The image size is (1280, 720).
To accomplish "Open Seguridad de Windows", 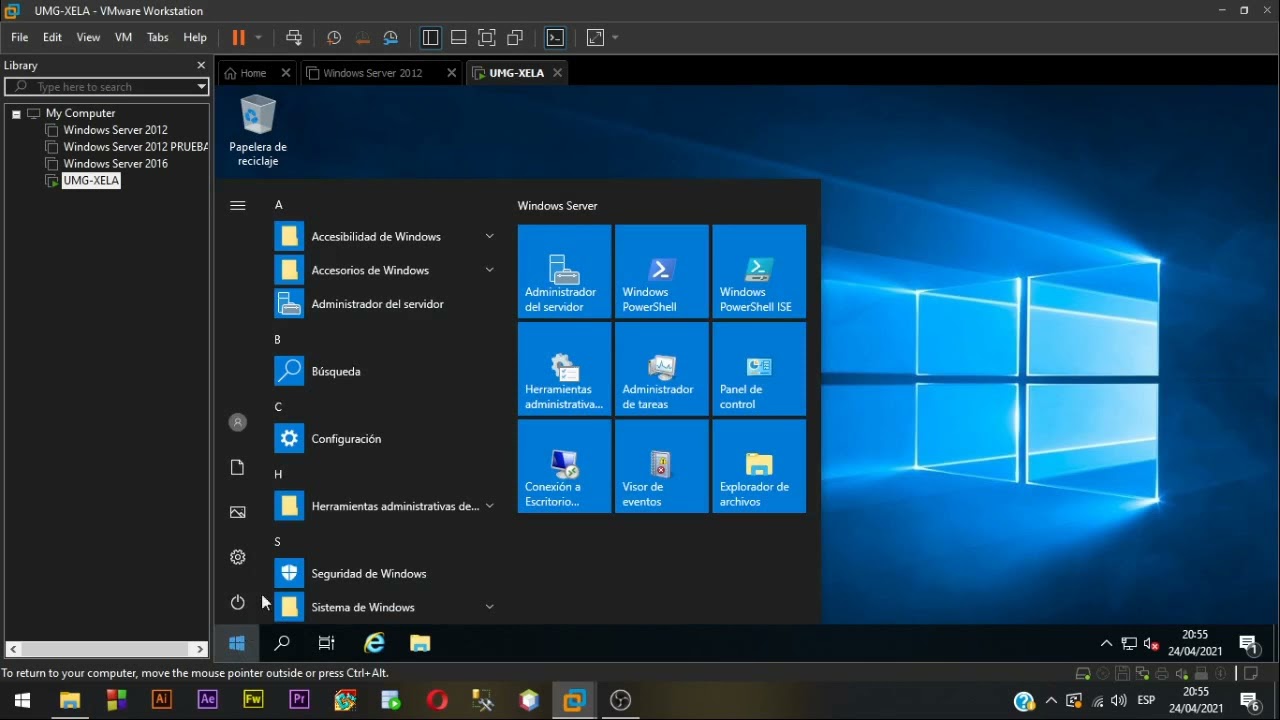I will [384, 574].
